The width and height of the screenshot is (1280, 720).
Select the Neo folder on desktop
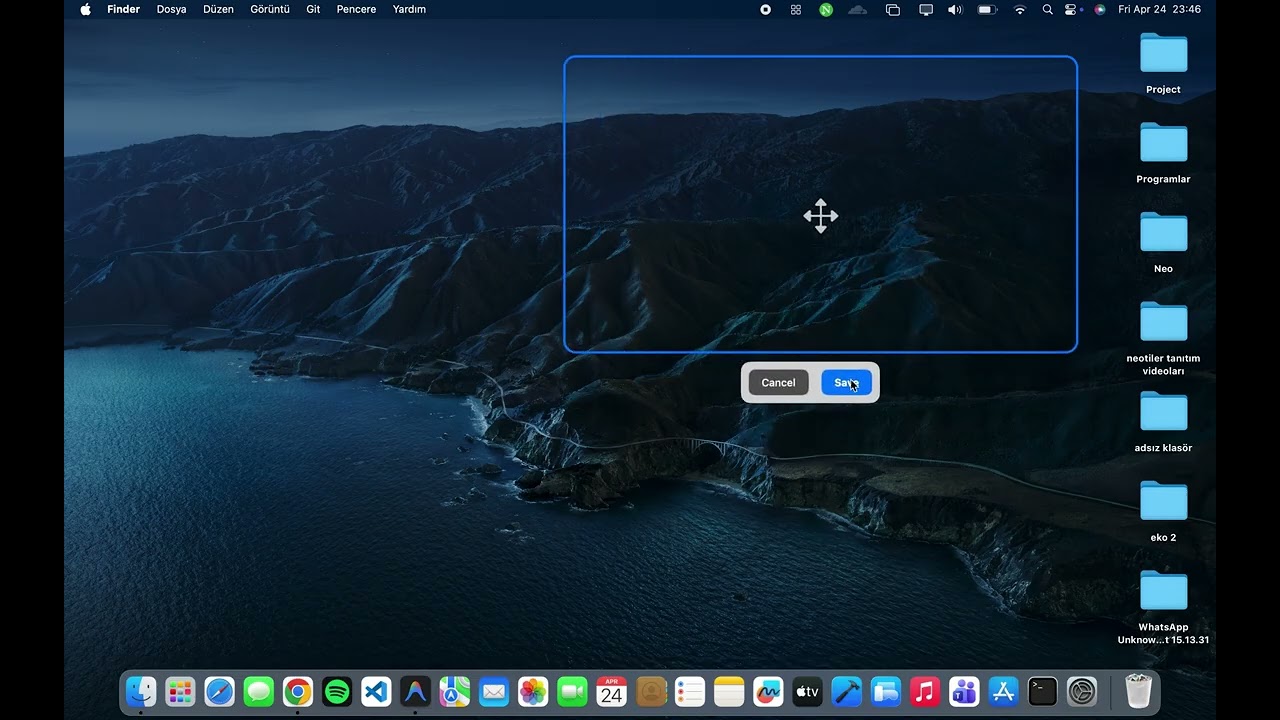click(1163, 242)
